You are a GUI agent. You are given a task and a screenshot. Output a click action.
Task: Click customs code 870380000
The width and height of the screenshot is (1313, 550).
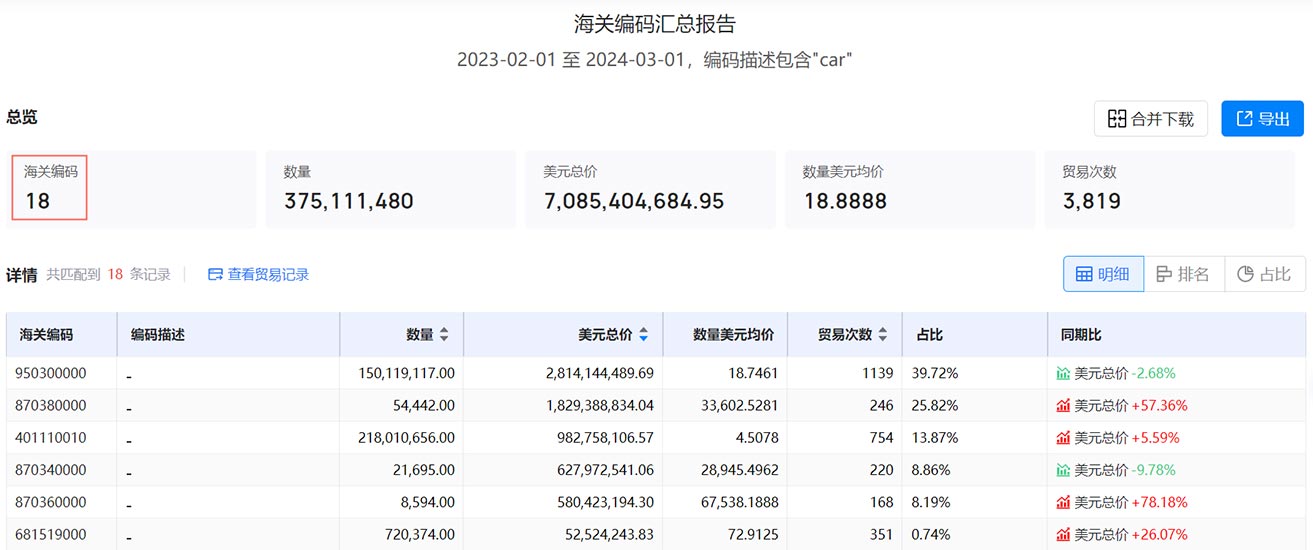pyautogui.click(x=51, y=406)
